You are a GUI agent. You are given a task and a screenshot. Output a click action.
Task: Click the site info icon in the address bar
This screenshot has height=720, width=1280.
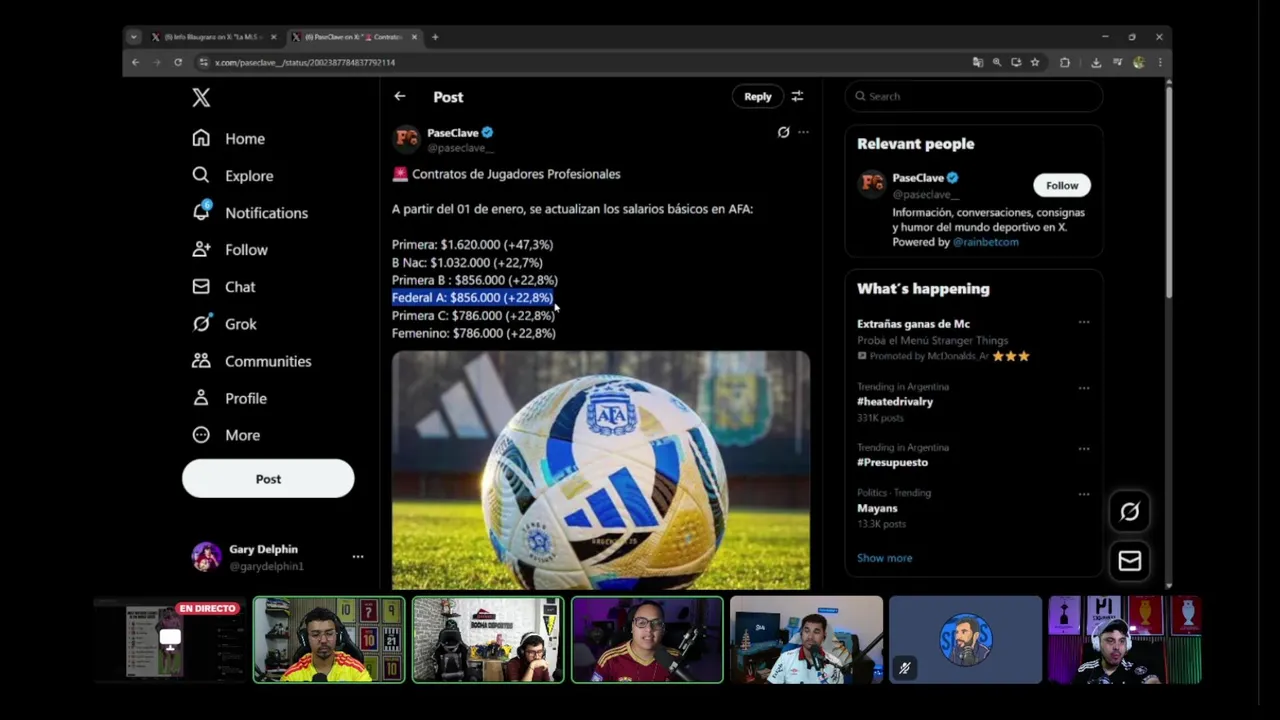[204, 62]
